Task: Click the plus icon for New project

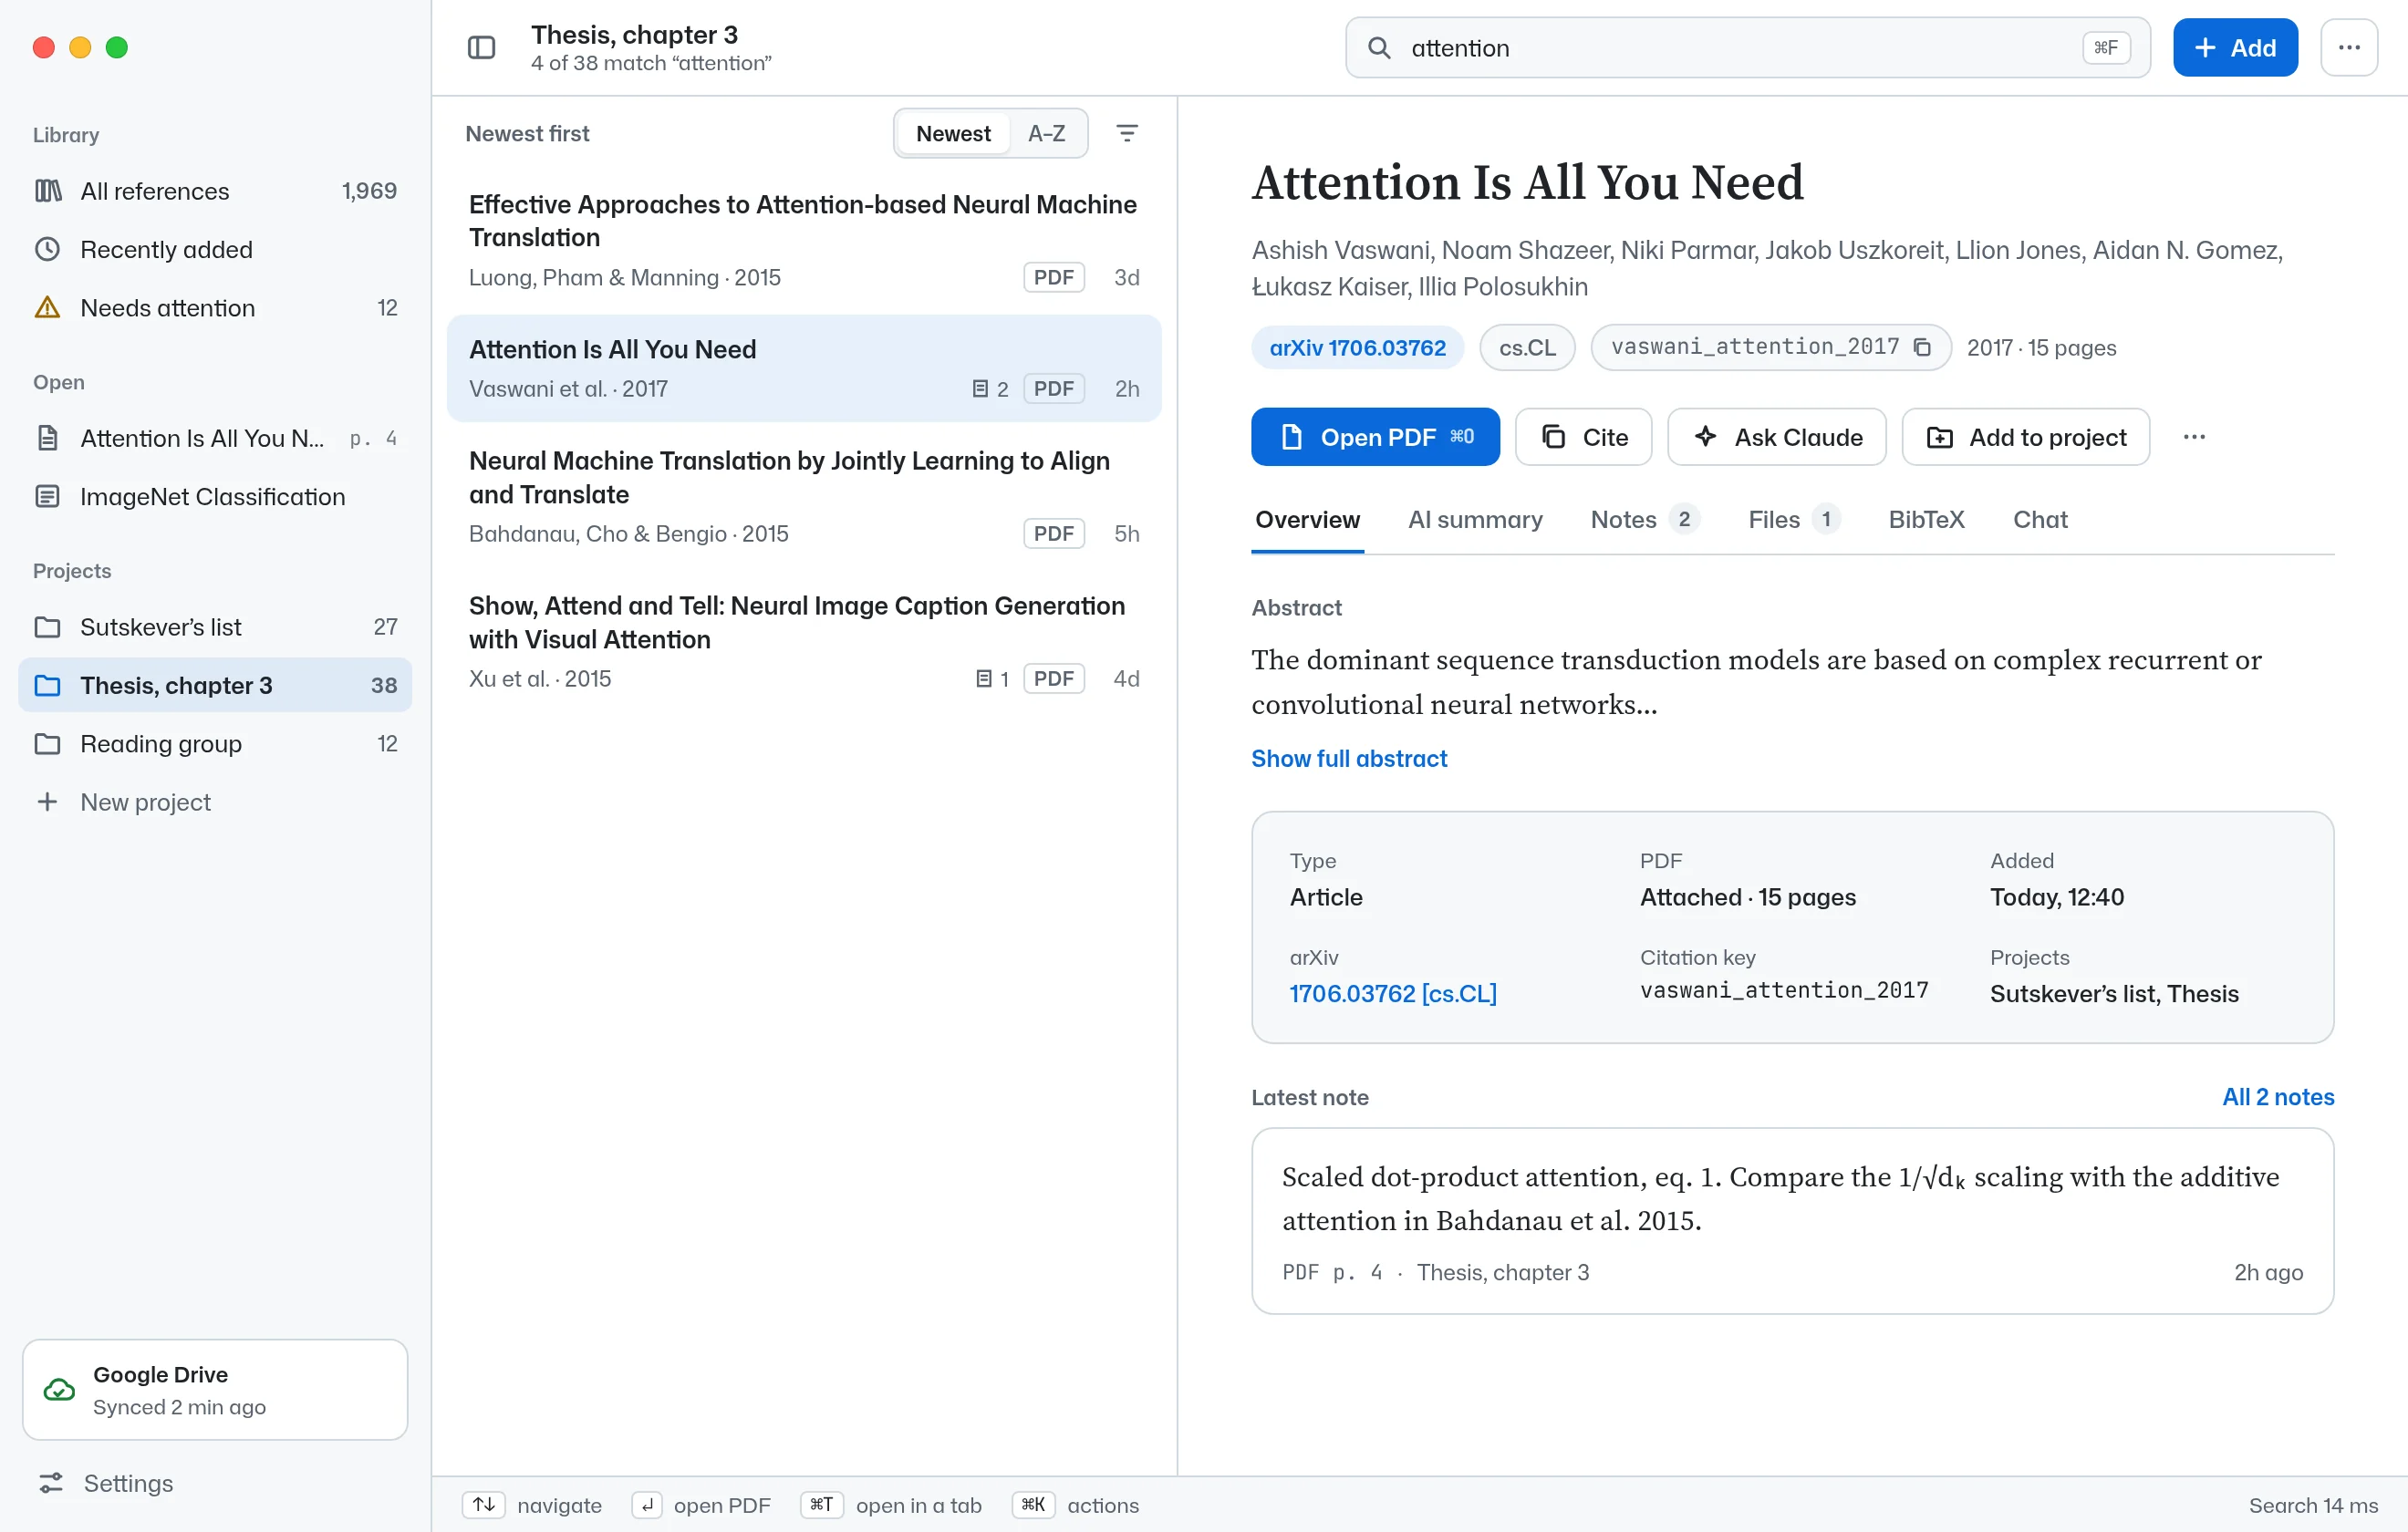Action: [47, 802]
